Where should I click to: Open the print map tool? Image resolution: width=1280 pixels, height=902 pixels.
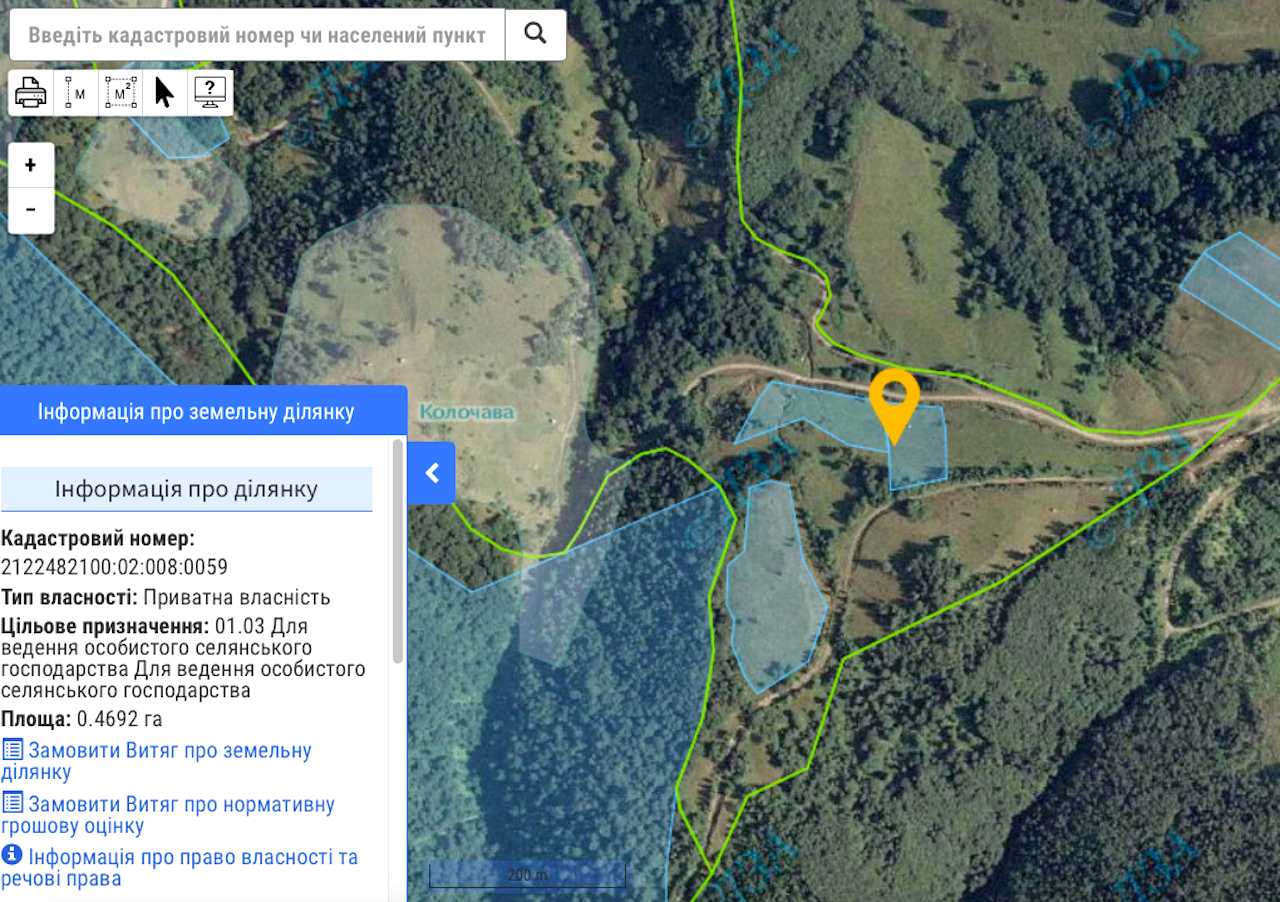(31, 93)
